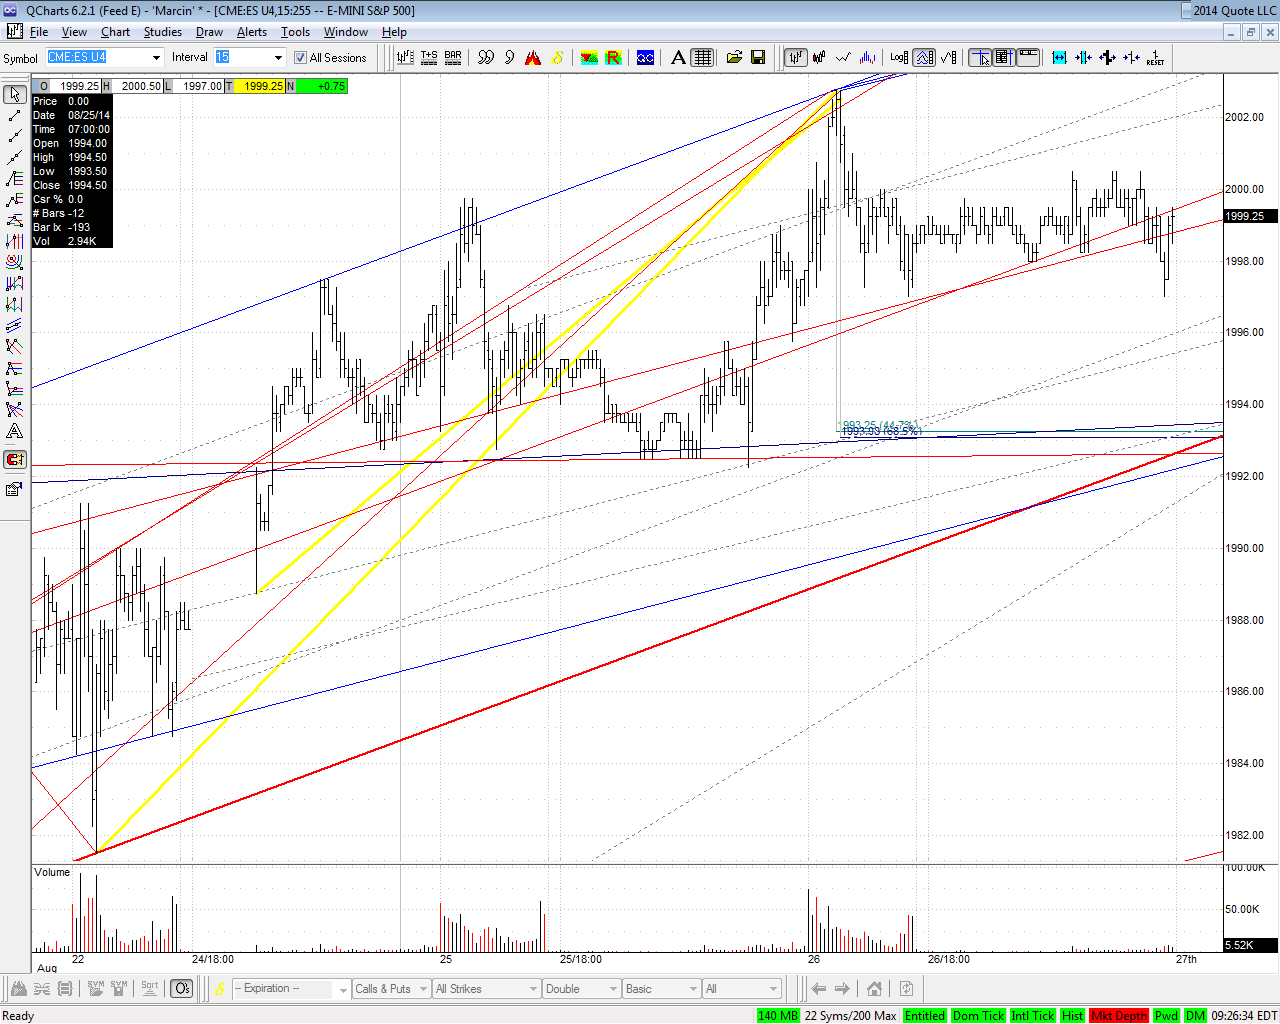Save workspace with floppy disk icon
This screenshot has width=1280, height=1024.
point(758,57)
